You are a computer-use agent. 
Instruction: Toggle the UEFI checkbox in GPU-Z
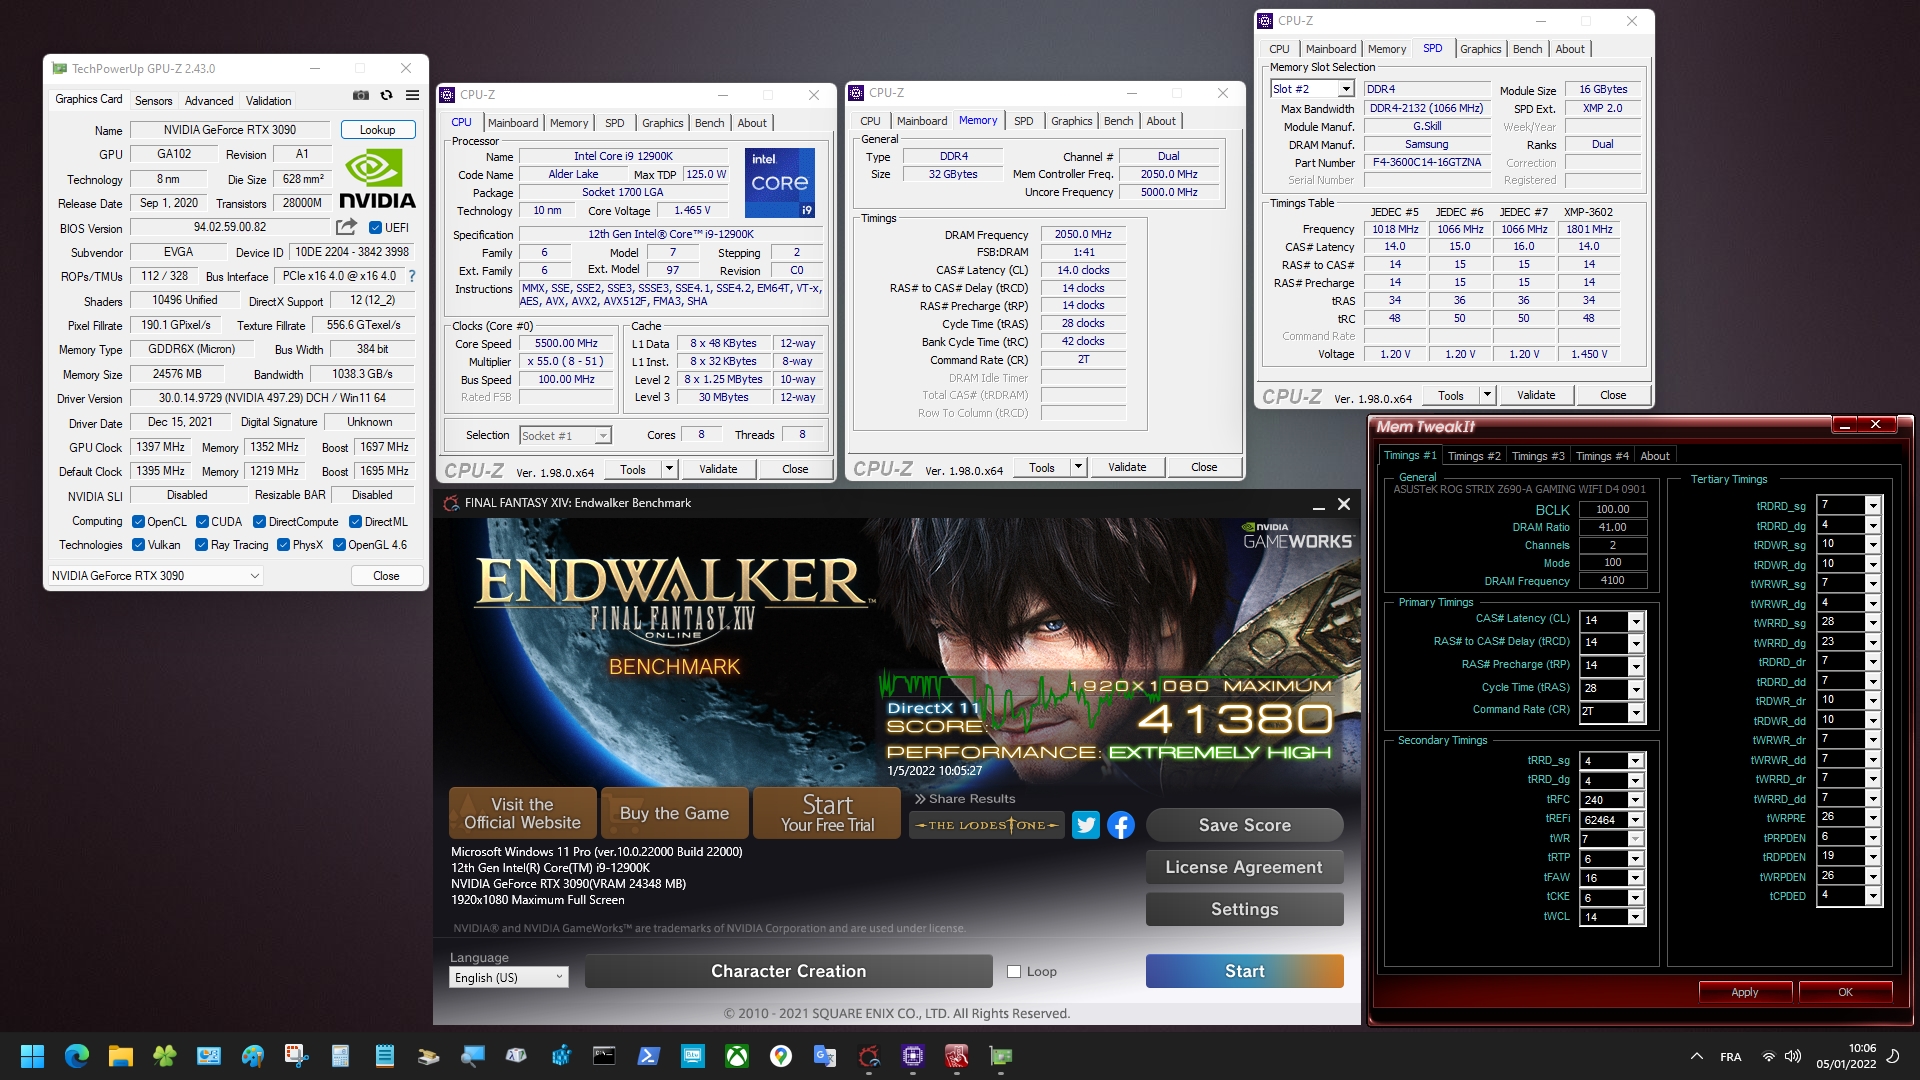coord(376,228)
